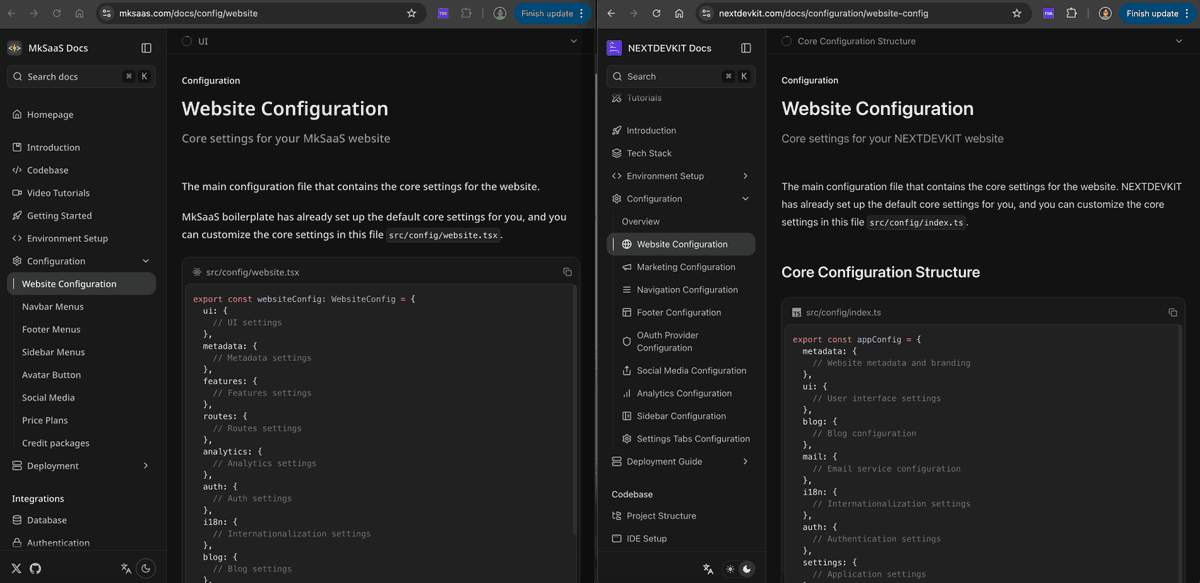Expand NEXTDEVKIT Deployment Guide chevron

pos(746,462)
